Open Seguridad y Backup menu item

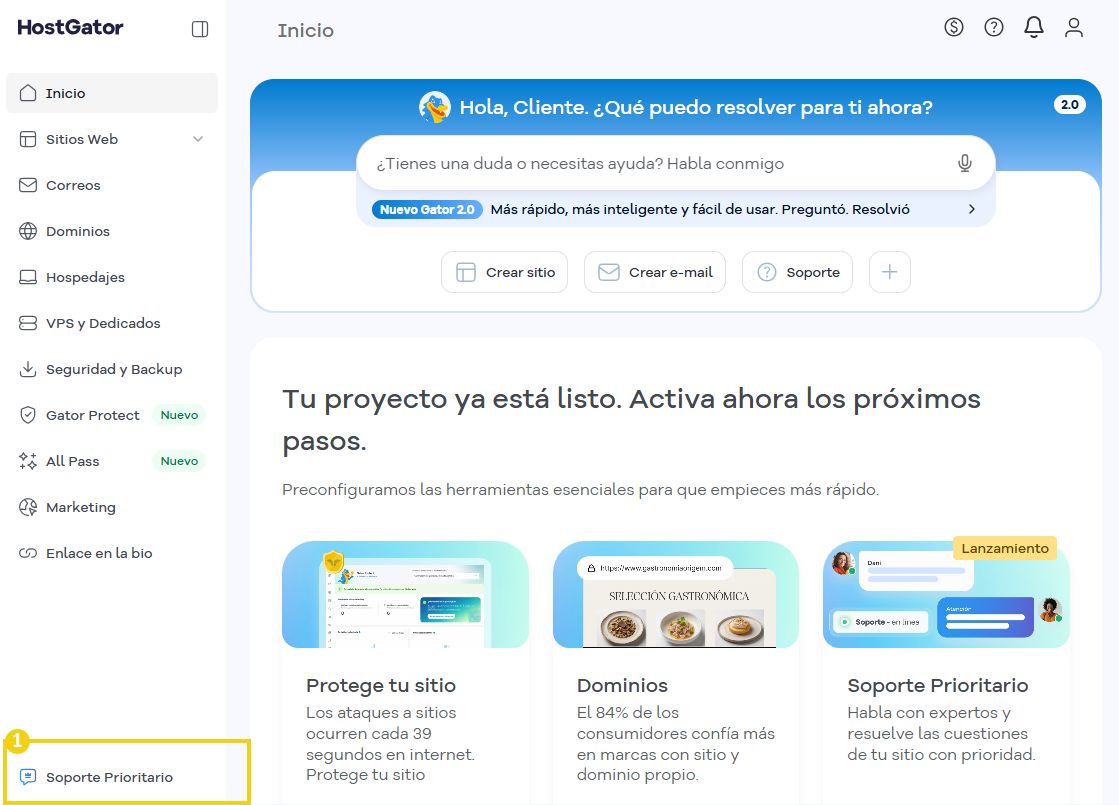tap(112, 369)
